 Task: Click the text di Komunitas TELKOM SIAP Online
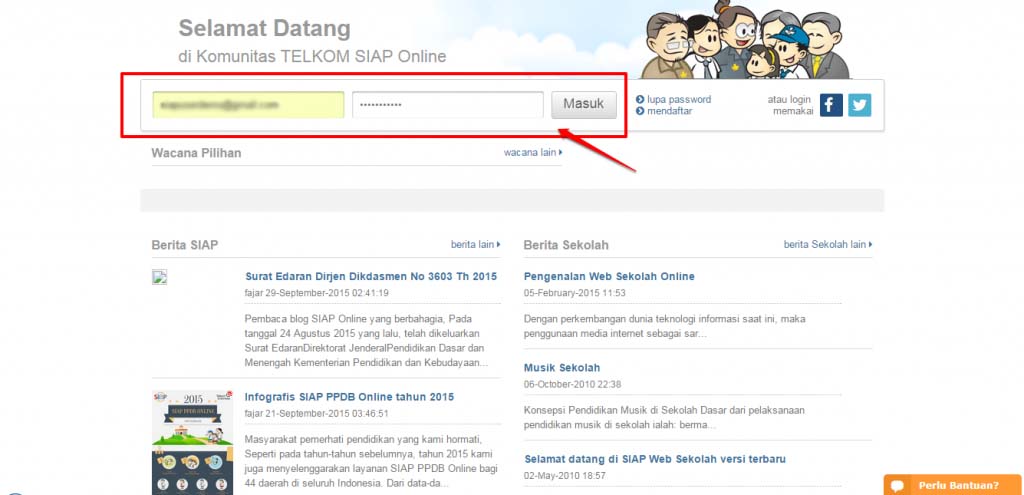312,57
